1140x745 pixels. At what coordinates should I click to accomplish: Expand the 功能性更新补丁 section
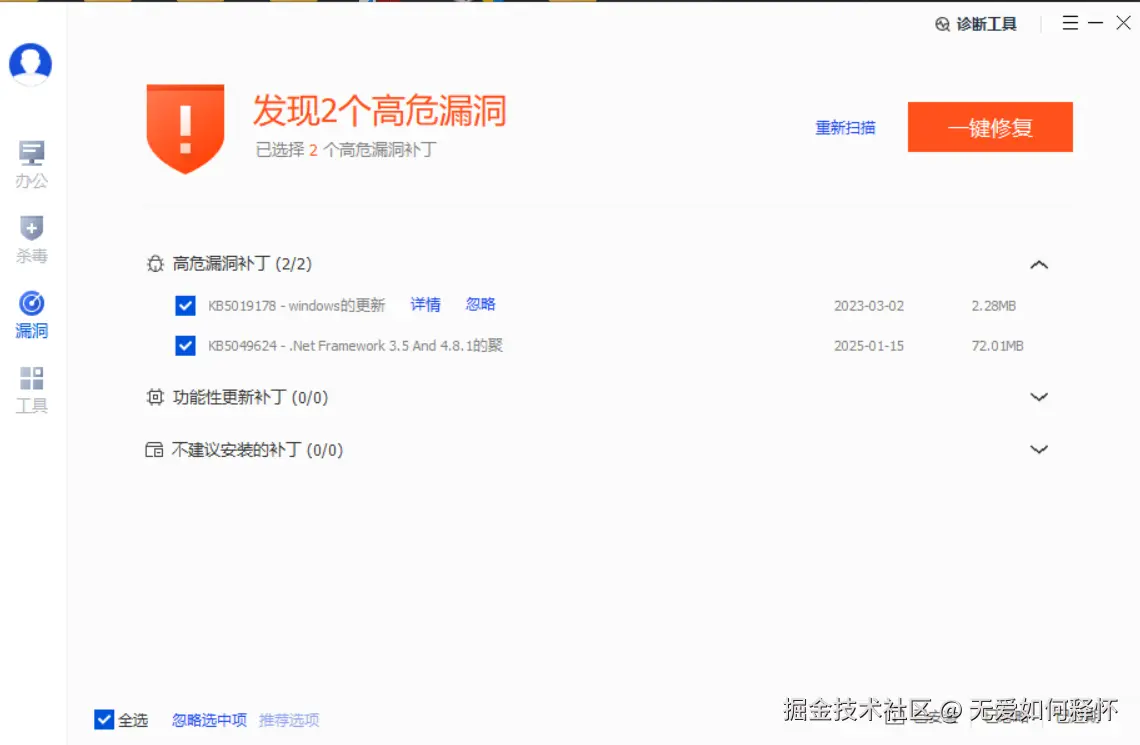tap(1039, 397)
